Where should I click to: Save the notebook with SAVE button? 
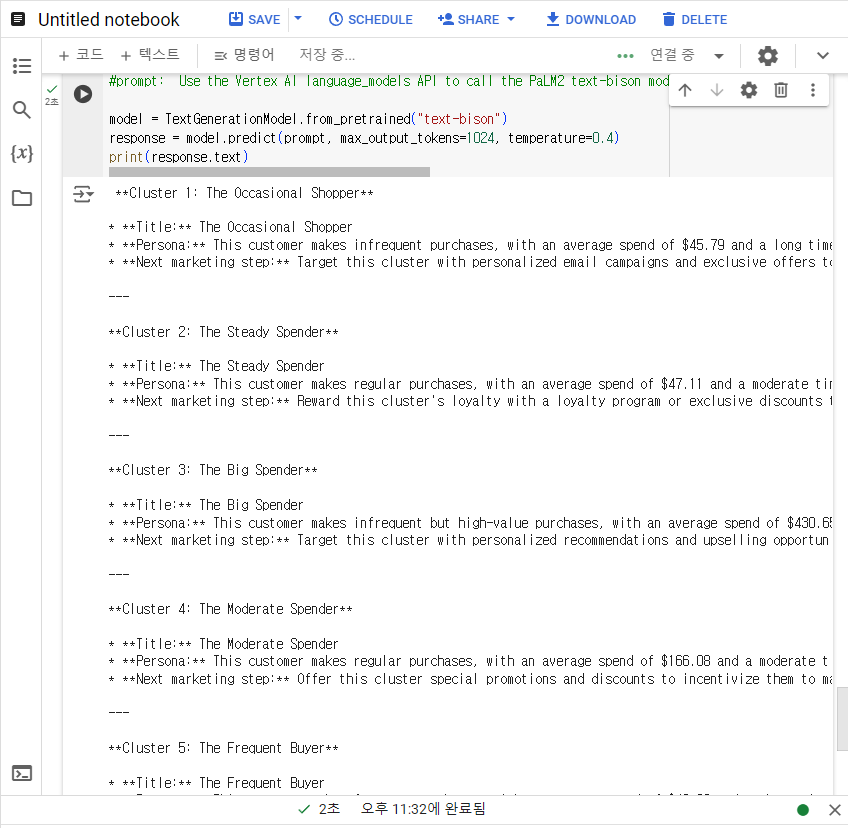tap(255, 19)
